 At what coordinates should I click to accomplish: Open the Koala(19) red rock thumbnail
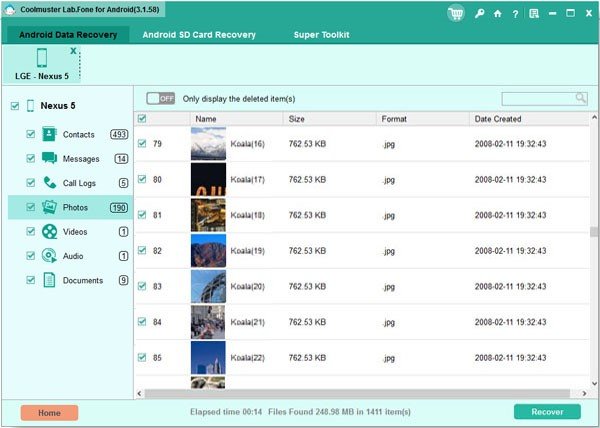(x=208, y=251)
